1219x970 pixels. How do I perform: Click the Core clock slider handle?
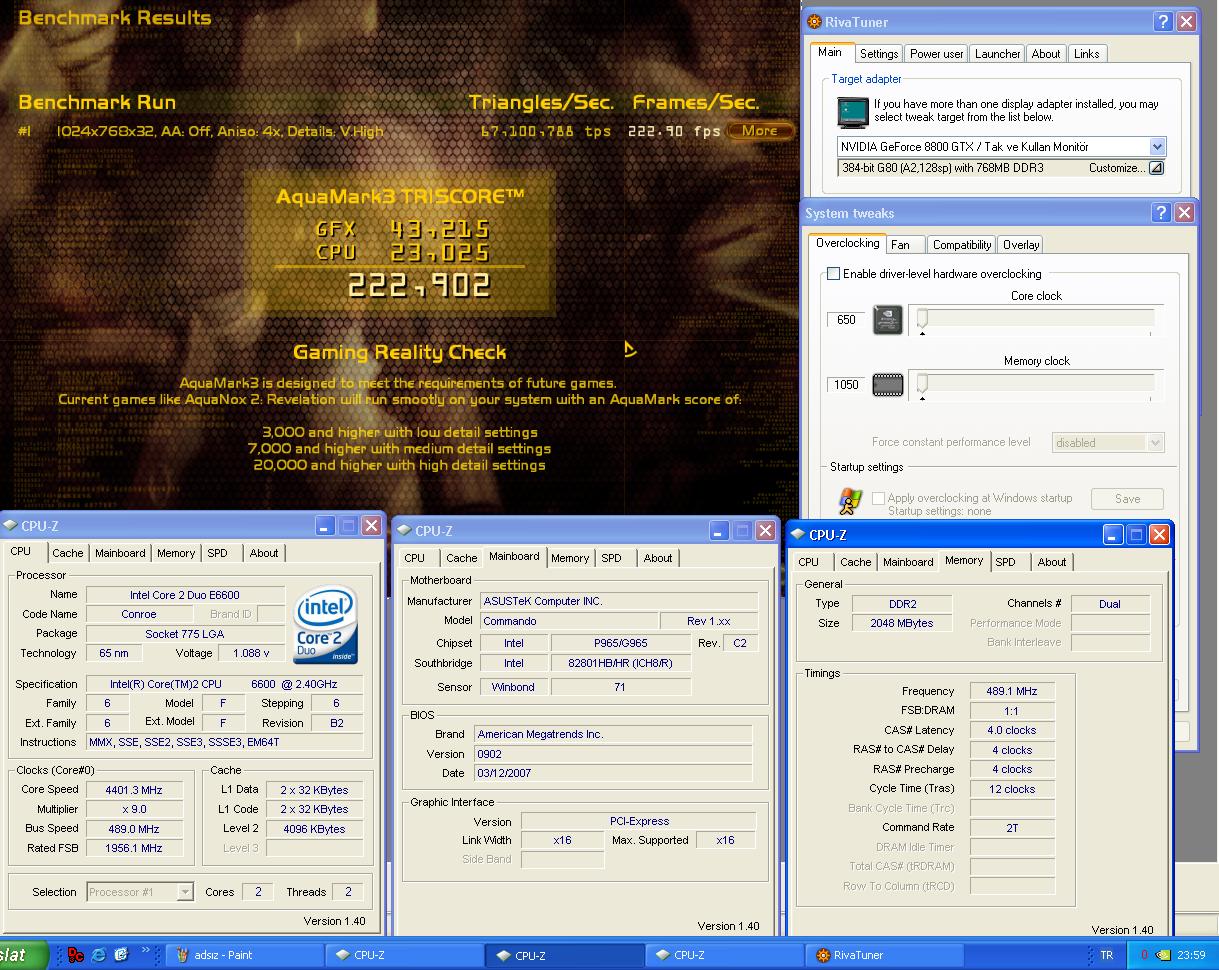[x=922, y=319]
